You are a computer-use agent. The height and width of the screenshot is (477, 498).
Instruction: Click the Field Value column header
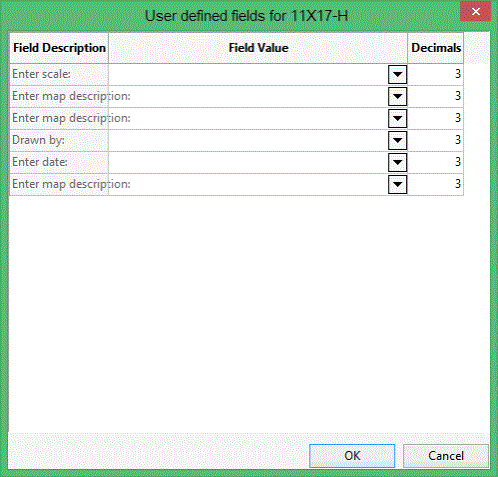258,48
